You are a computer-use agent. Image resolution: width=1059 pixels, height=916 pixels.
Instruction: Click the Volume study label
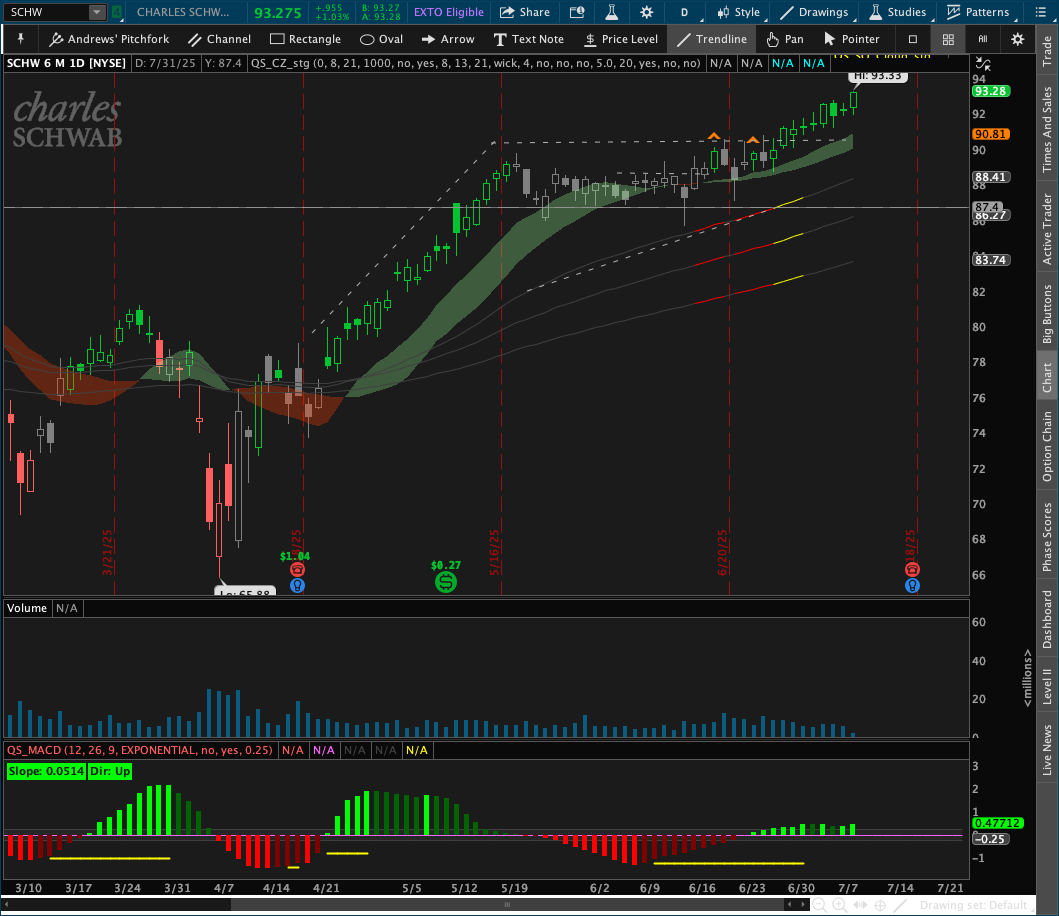point(27,608)
